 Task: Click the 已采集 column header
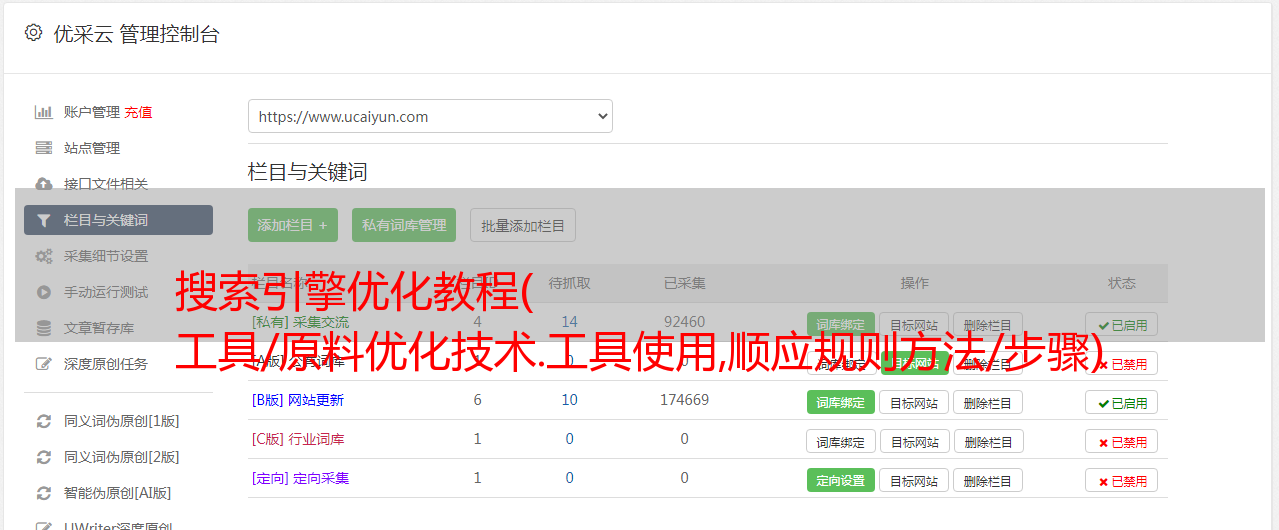(x=684, y=283)
